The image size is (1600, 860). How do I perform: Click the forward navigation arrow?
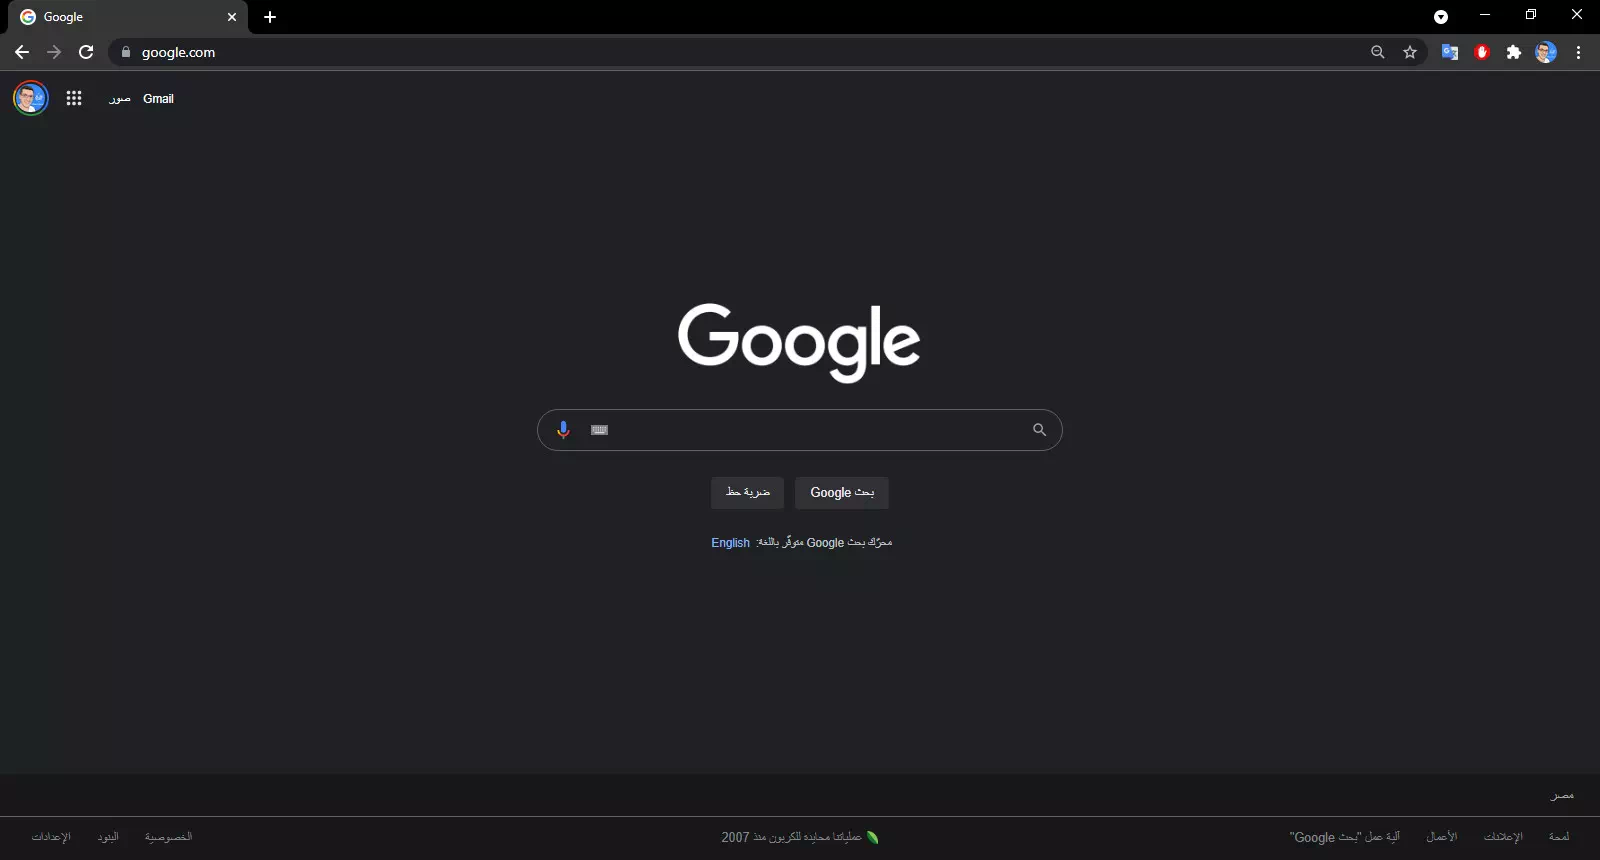coord(54,52)
